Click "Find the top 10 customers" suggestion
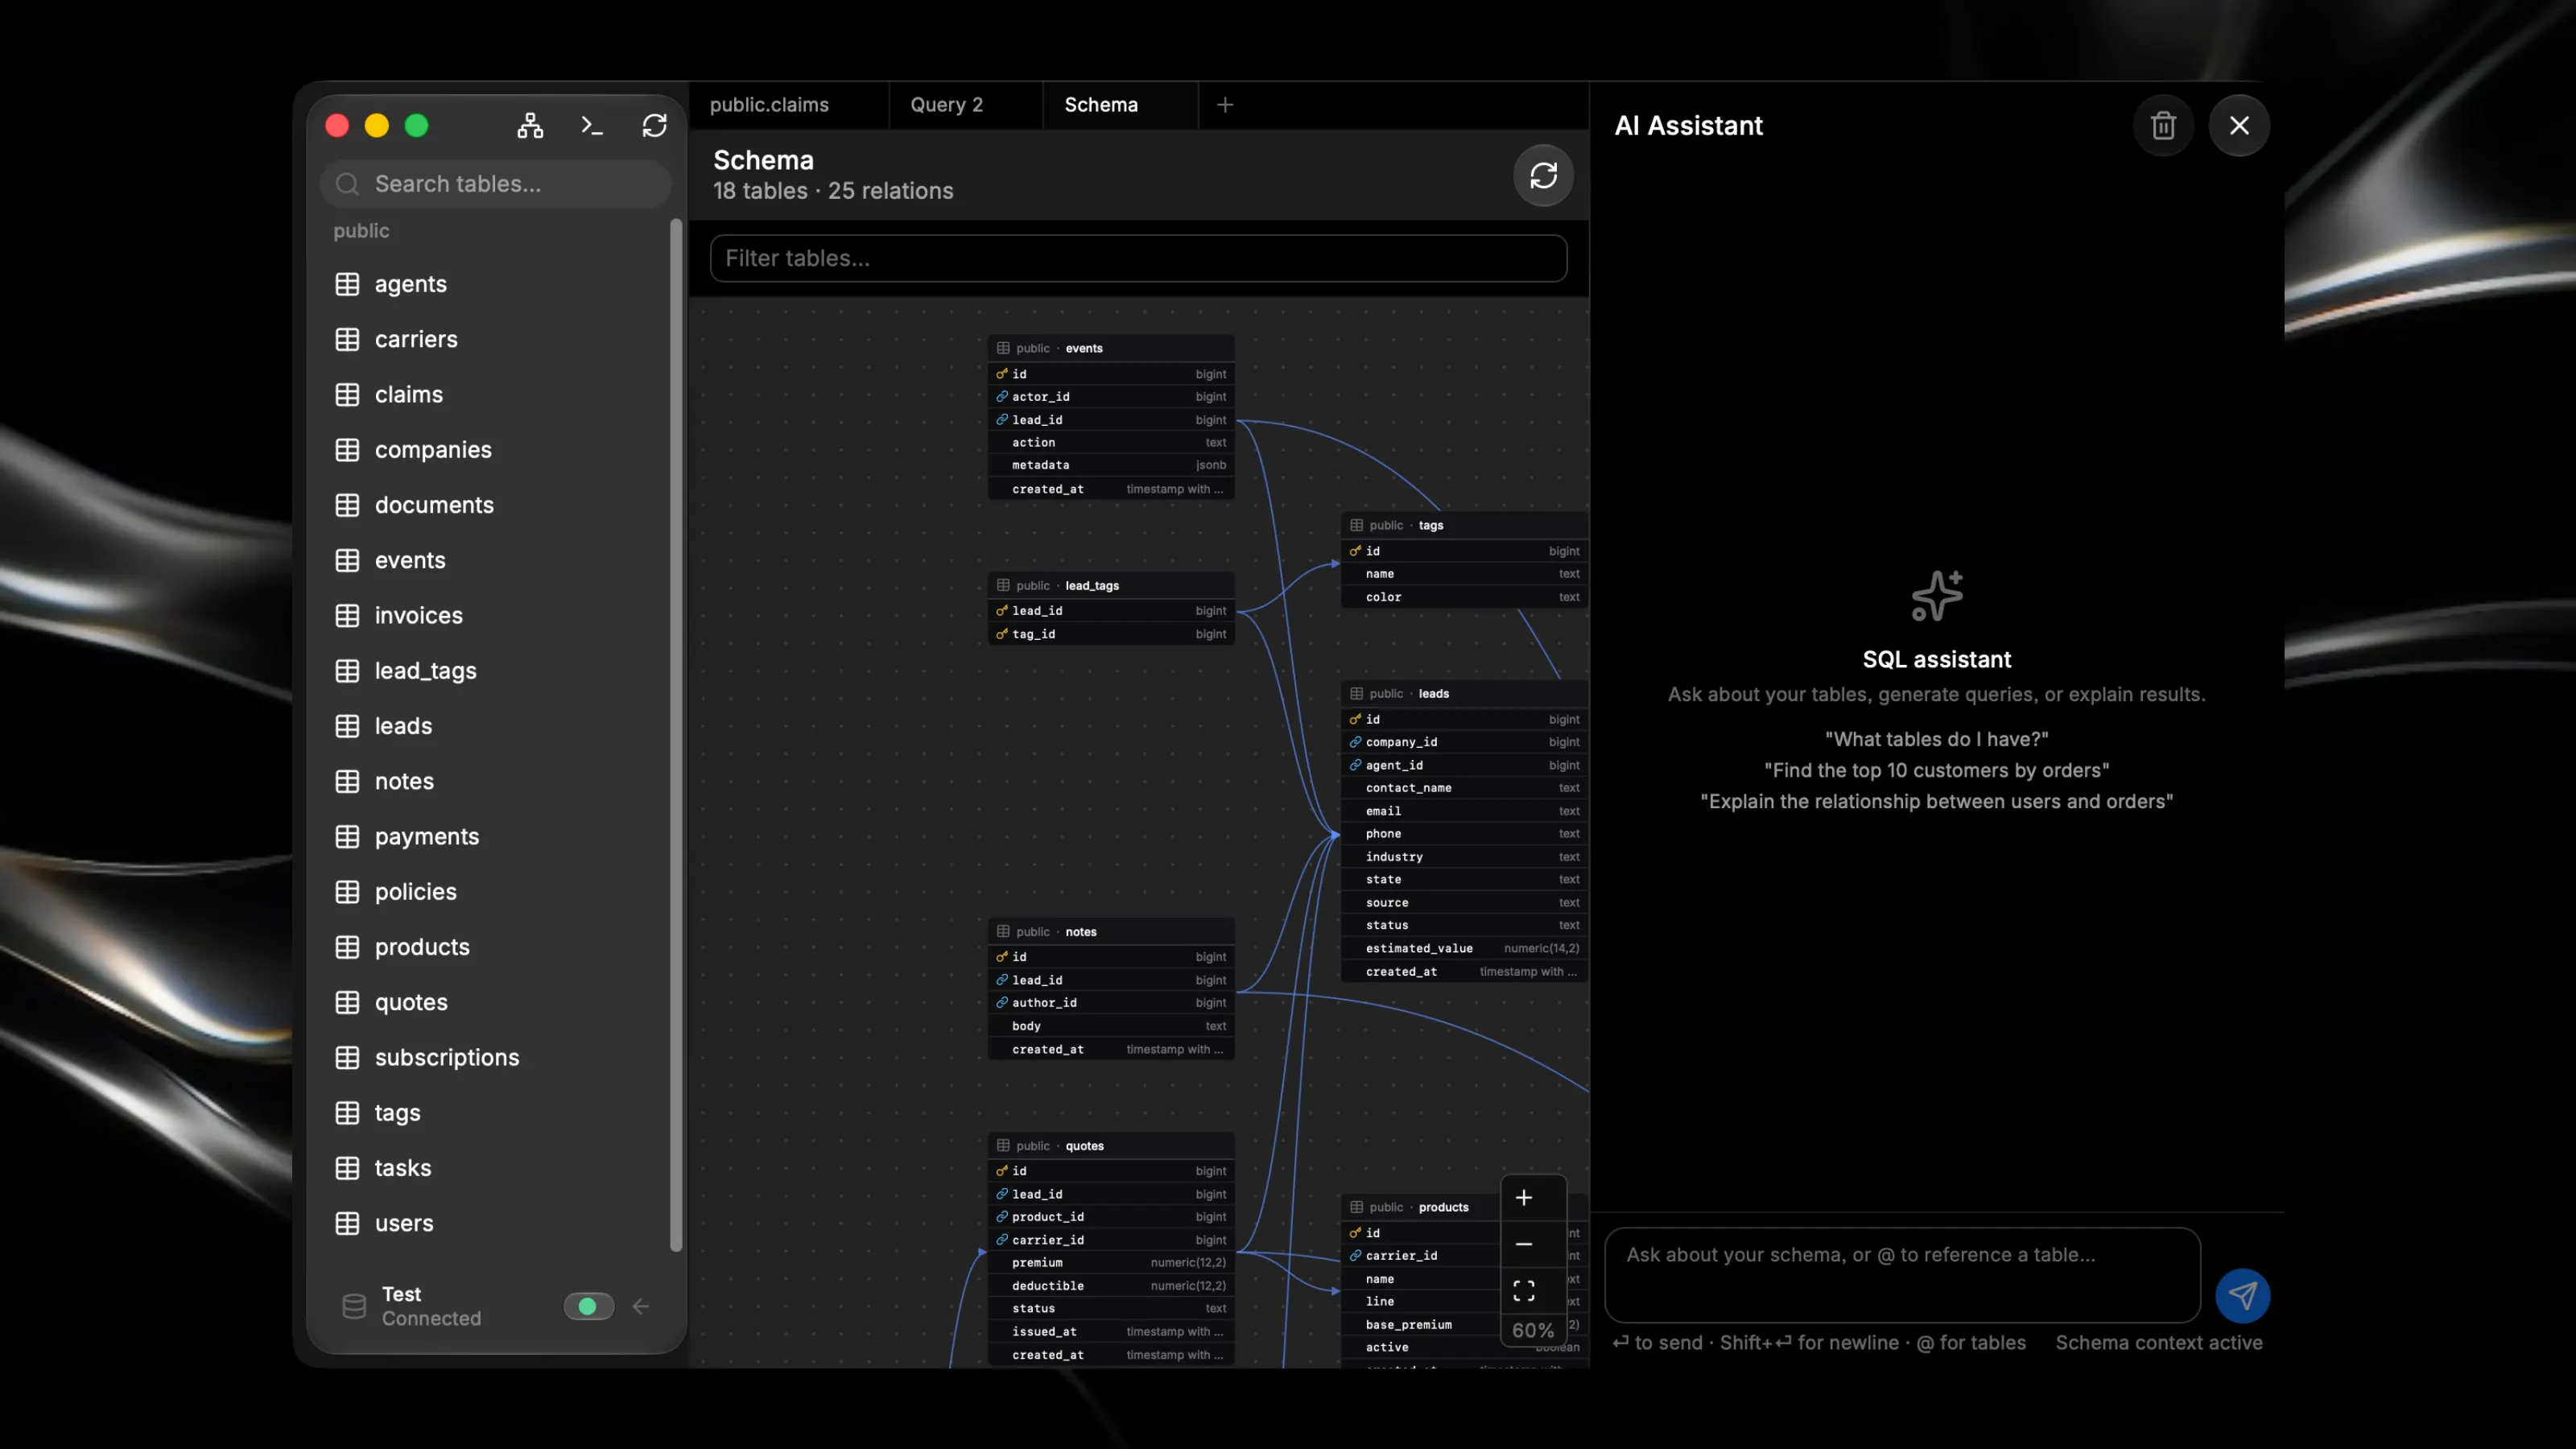This screenshot has height=1449, width=2576. [x=1936, y=770]
